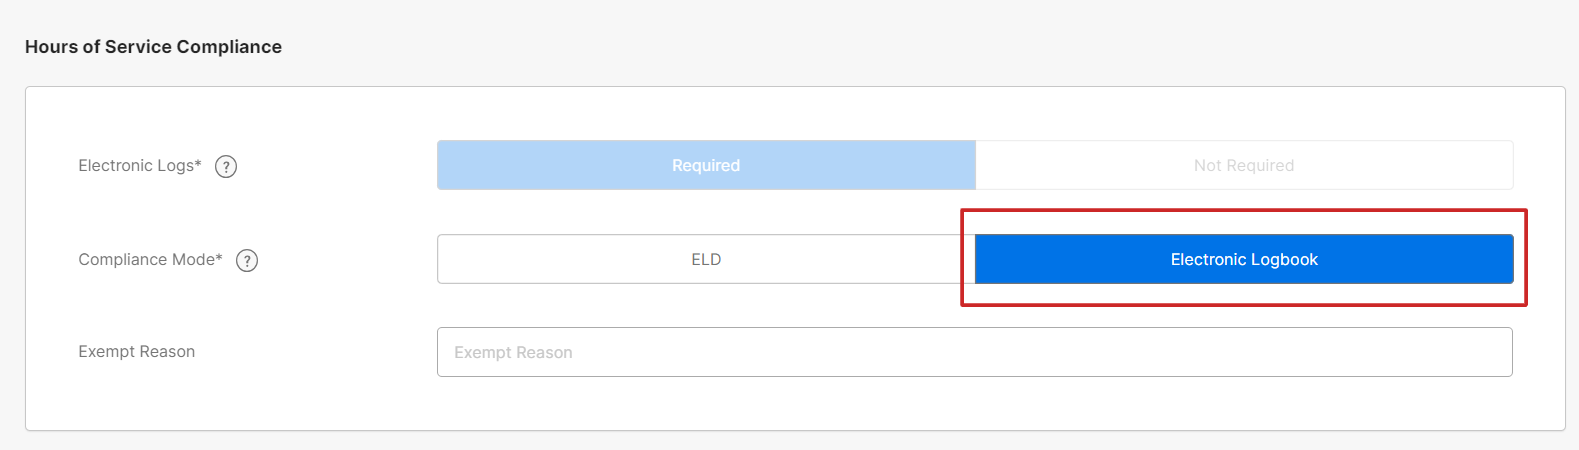Click the Electronic Logs* field label
The width and height of the screenshot is (1579, 450).
[140, 166]
